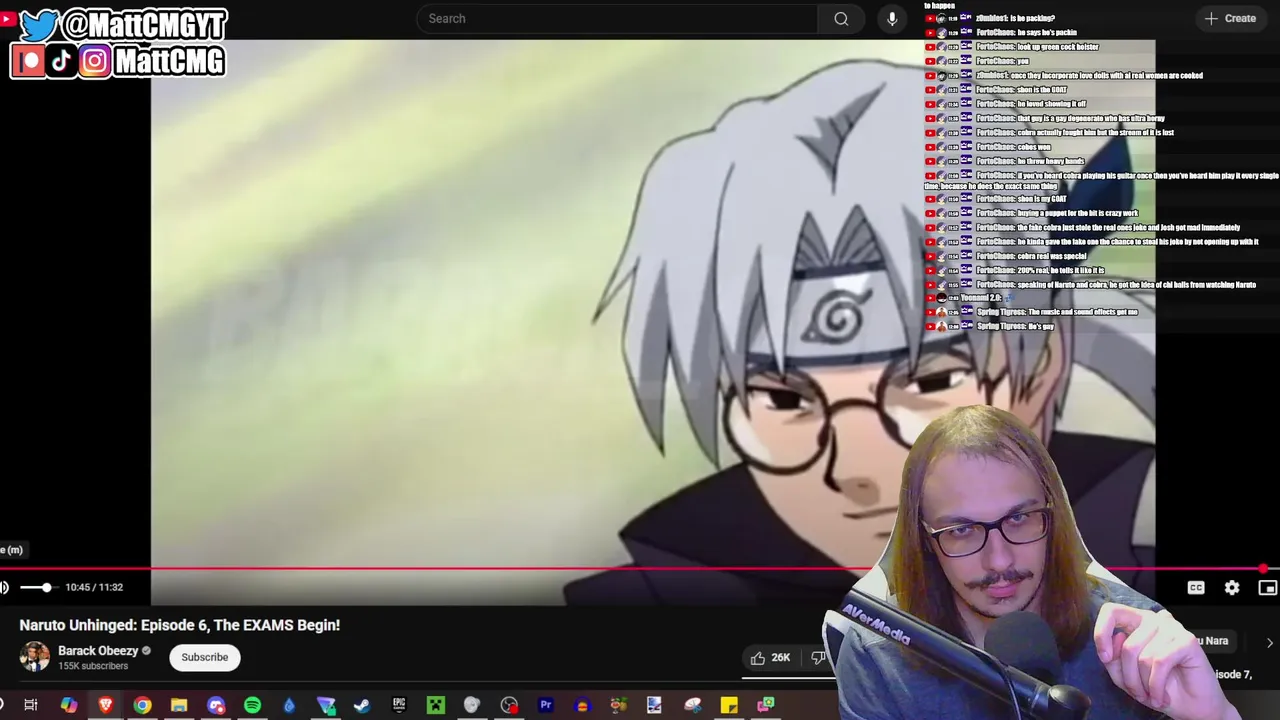Image resolution: width=1280 pixels, height=720 pixels.
Task: Switch to miniplayer mode
Action: 1267,587
